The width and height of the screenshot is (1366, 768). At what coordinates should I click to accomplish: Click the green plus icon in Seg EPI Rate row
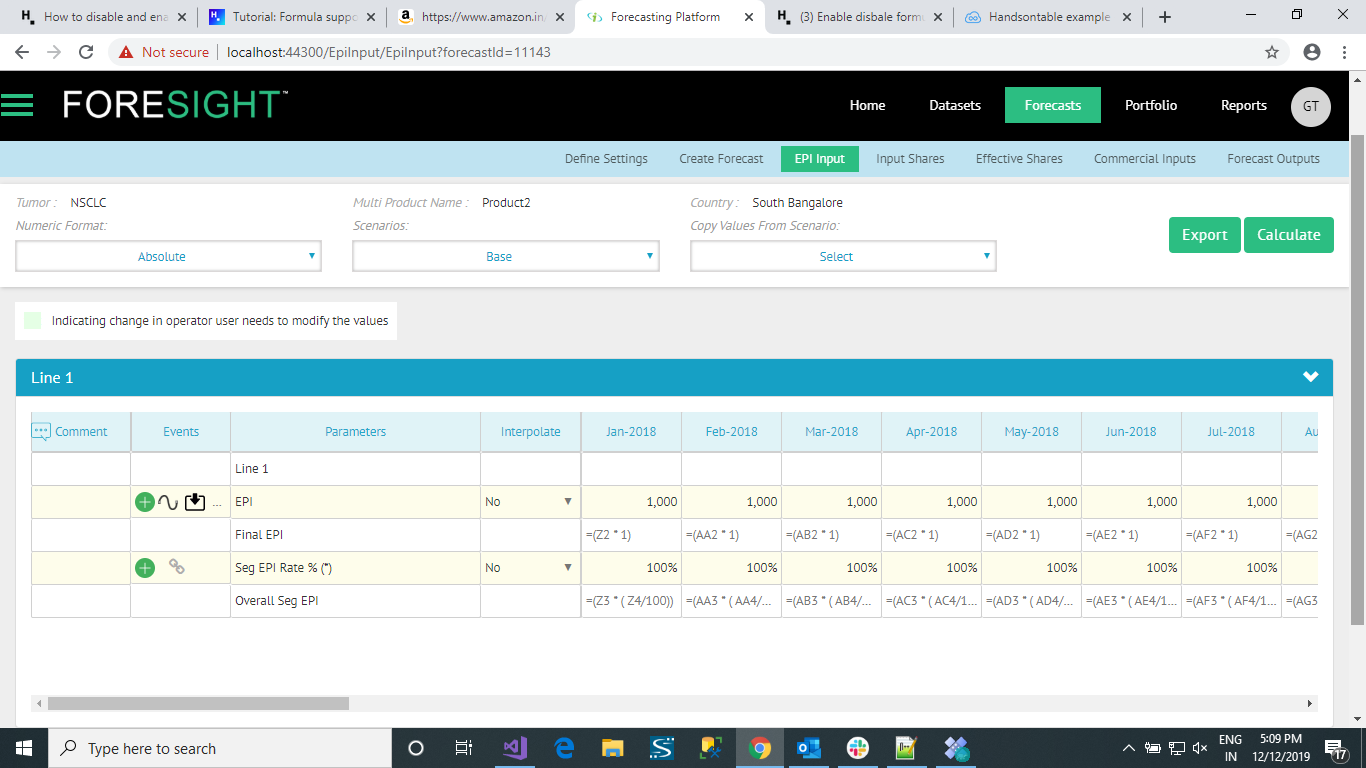tap(144, 568)
